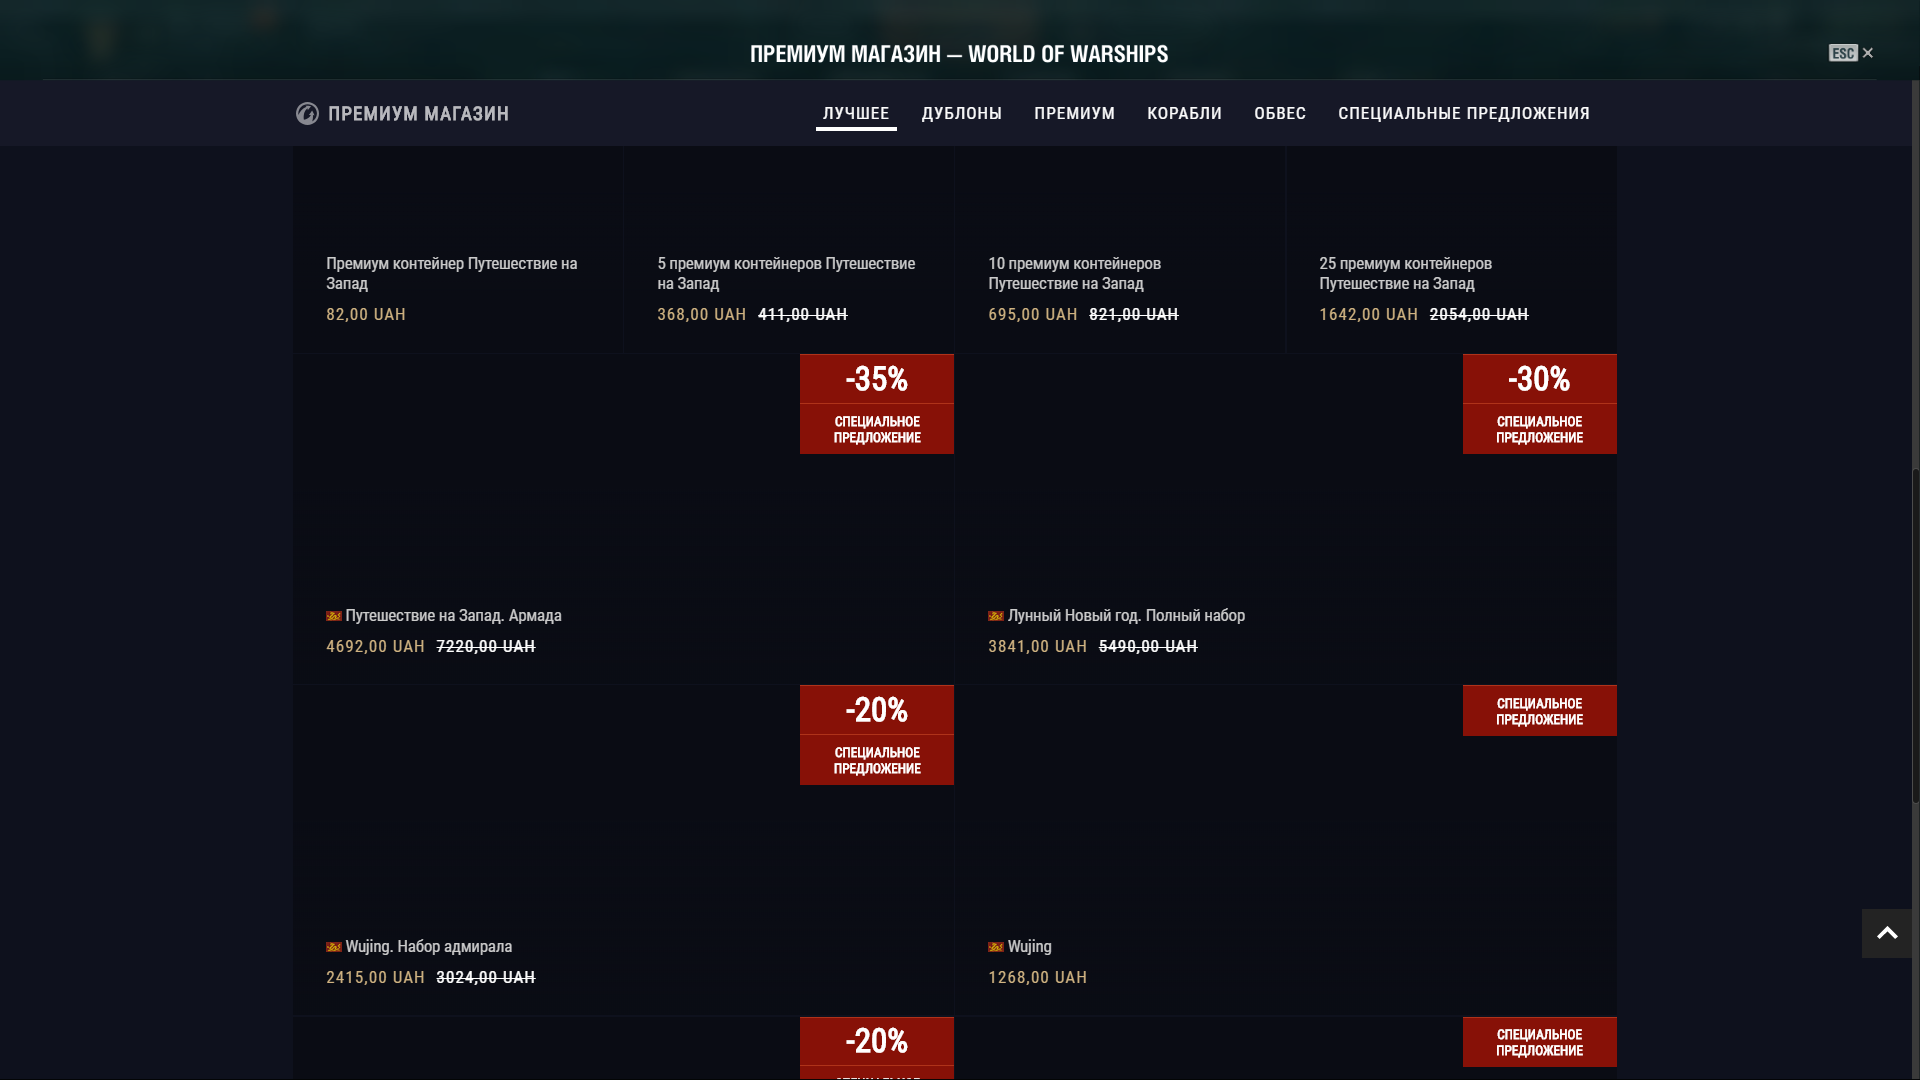Click the scroll-to-top arrow button
Viewport: 1920px width, 1080px height.
point(1887,933)
